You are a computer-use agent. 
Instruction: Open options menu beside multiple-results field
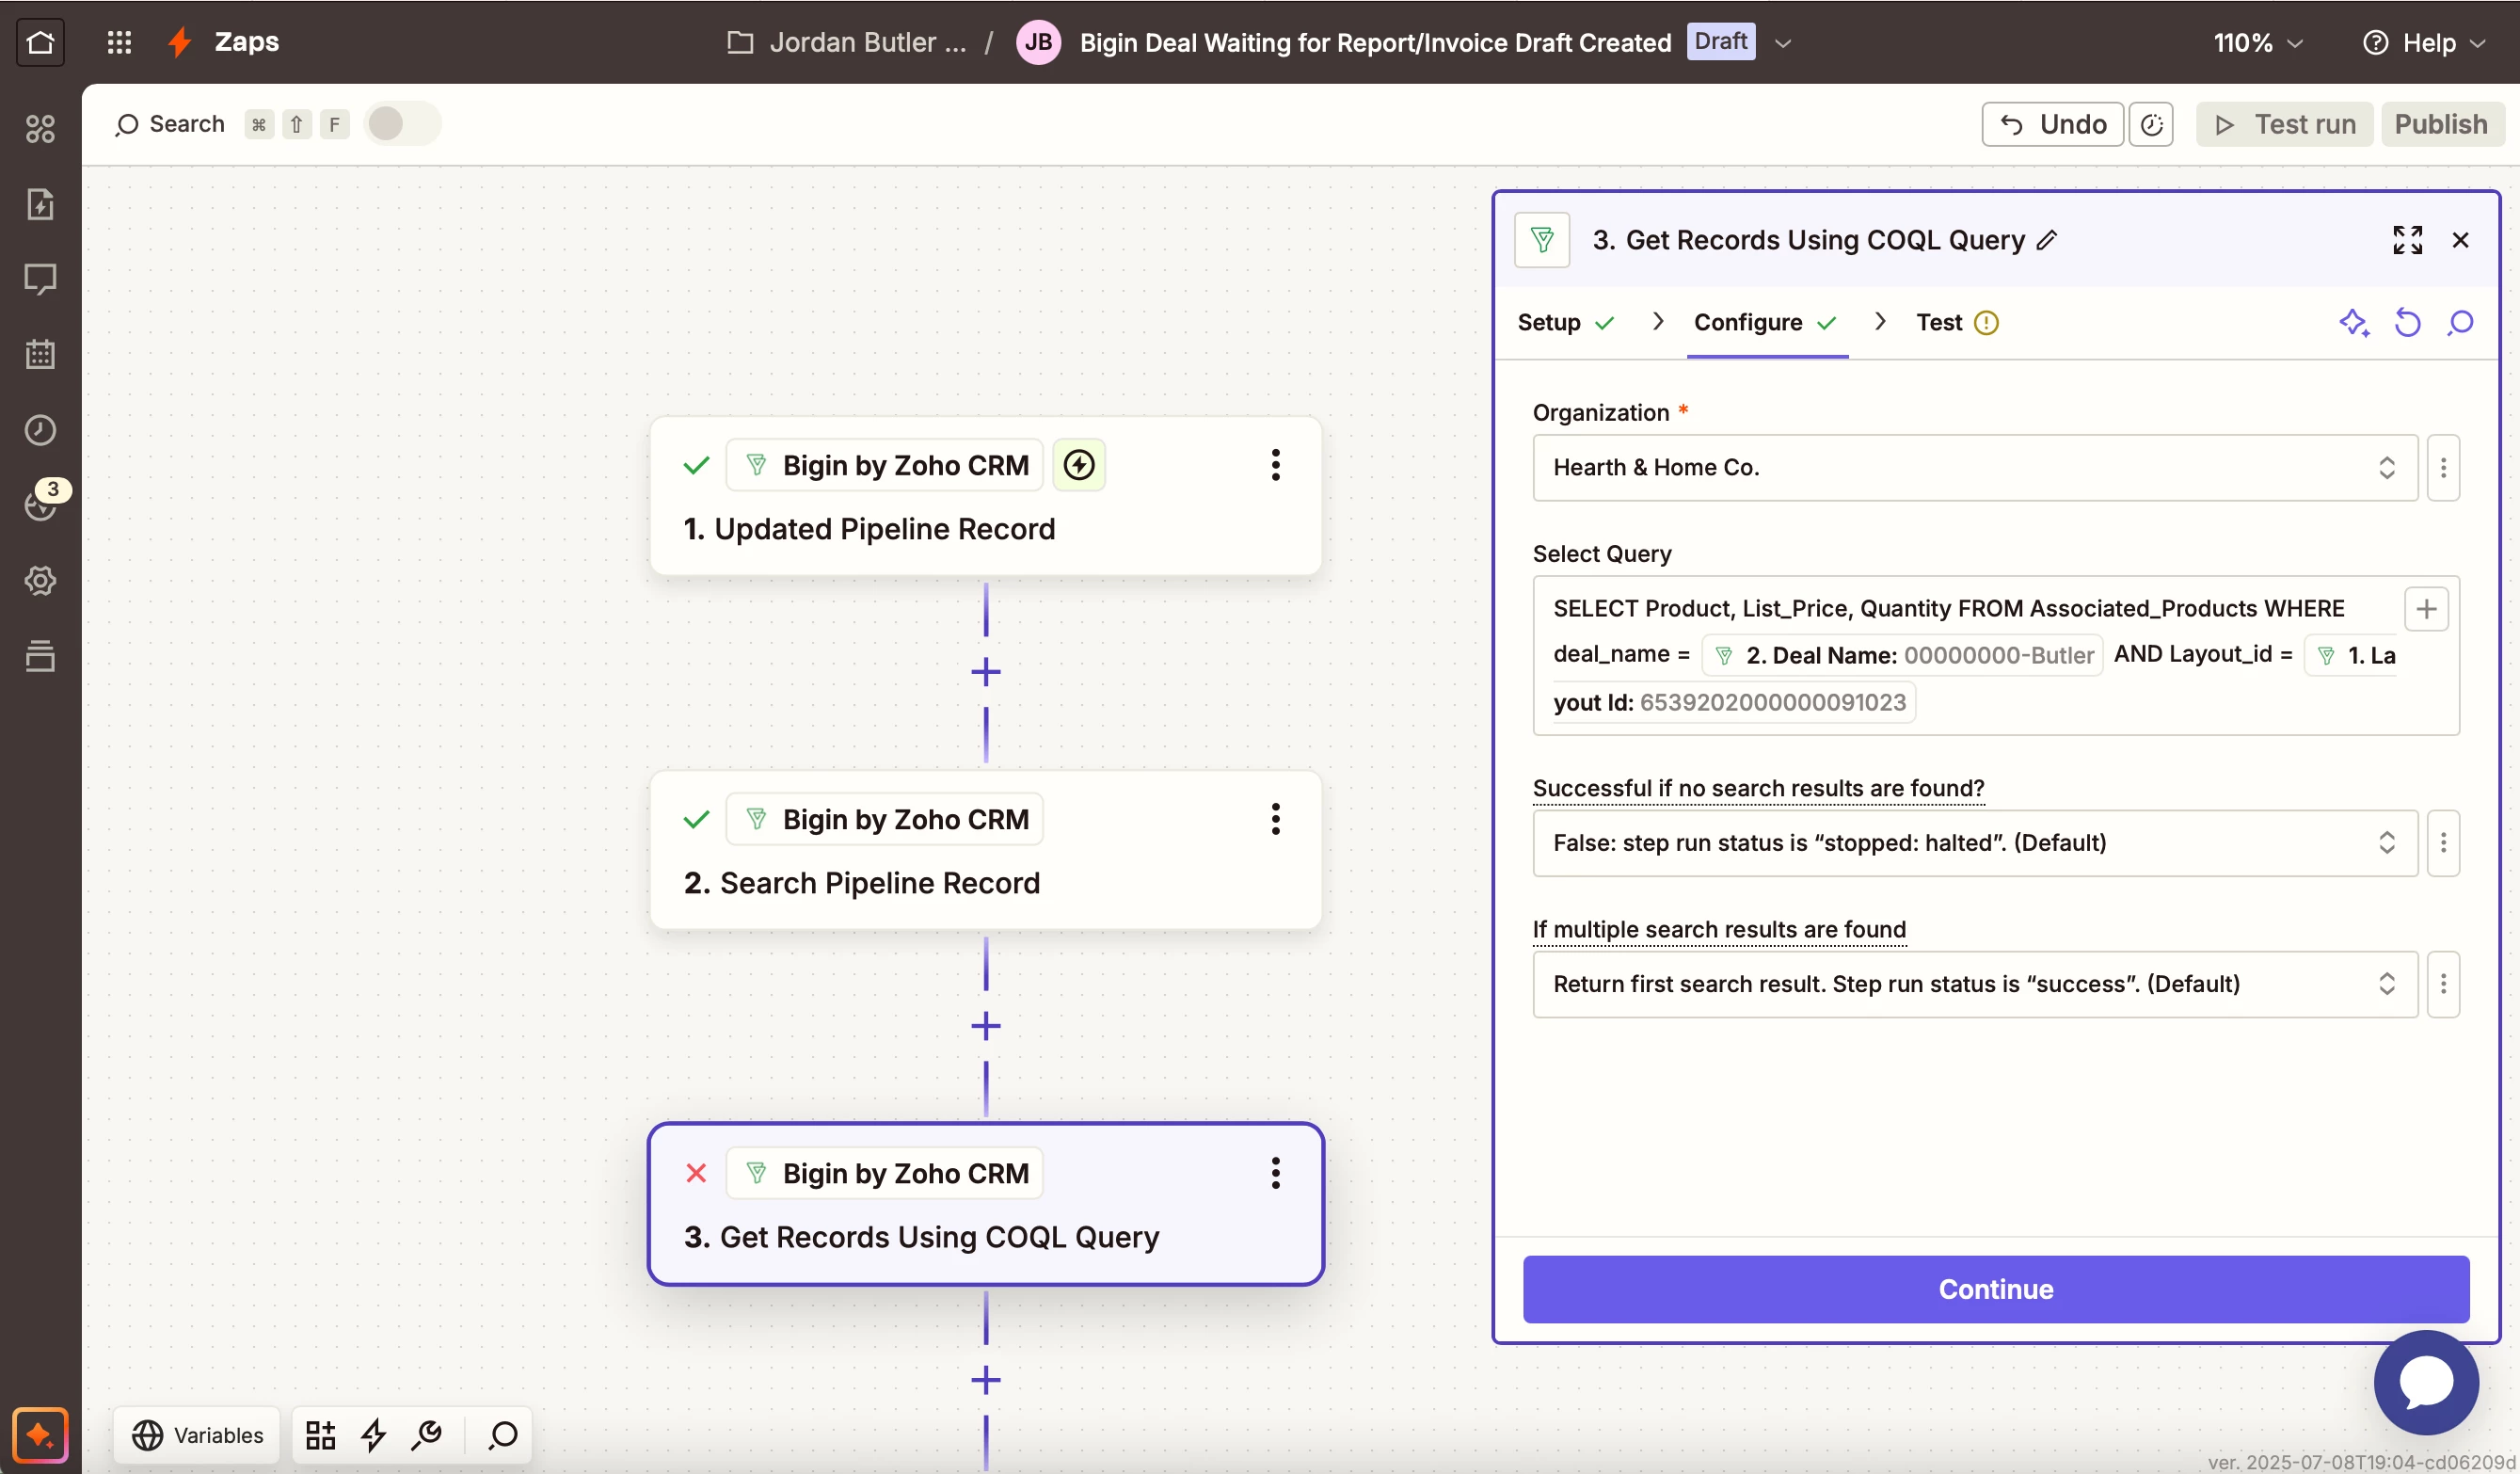click(x=2442, y=984)
